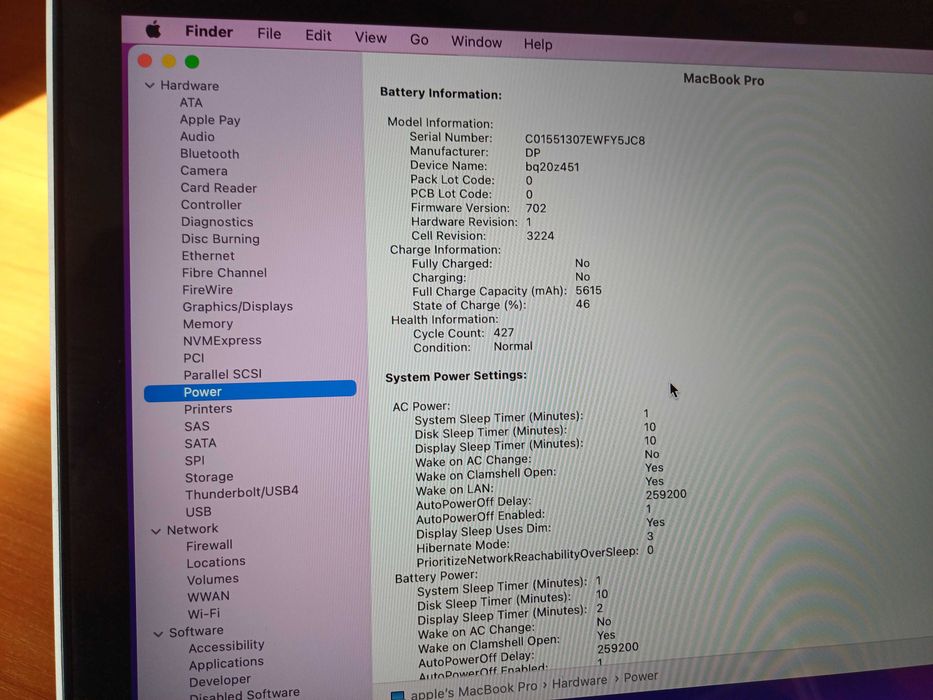Open the Window menu

477,42
